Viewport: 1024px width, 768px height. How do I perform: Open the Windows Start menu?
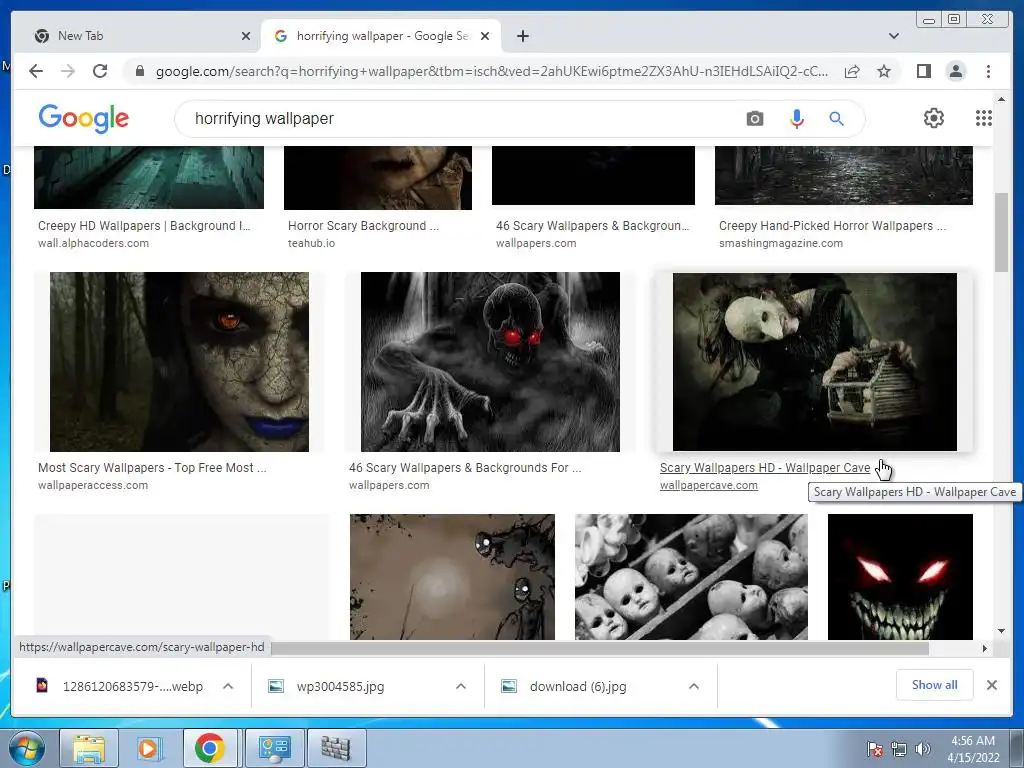(26, 748)
